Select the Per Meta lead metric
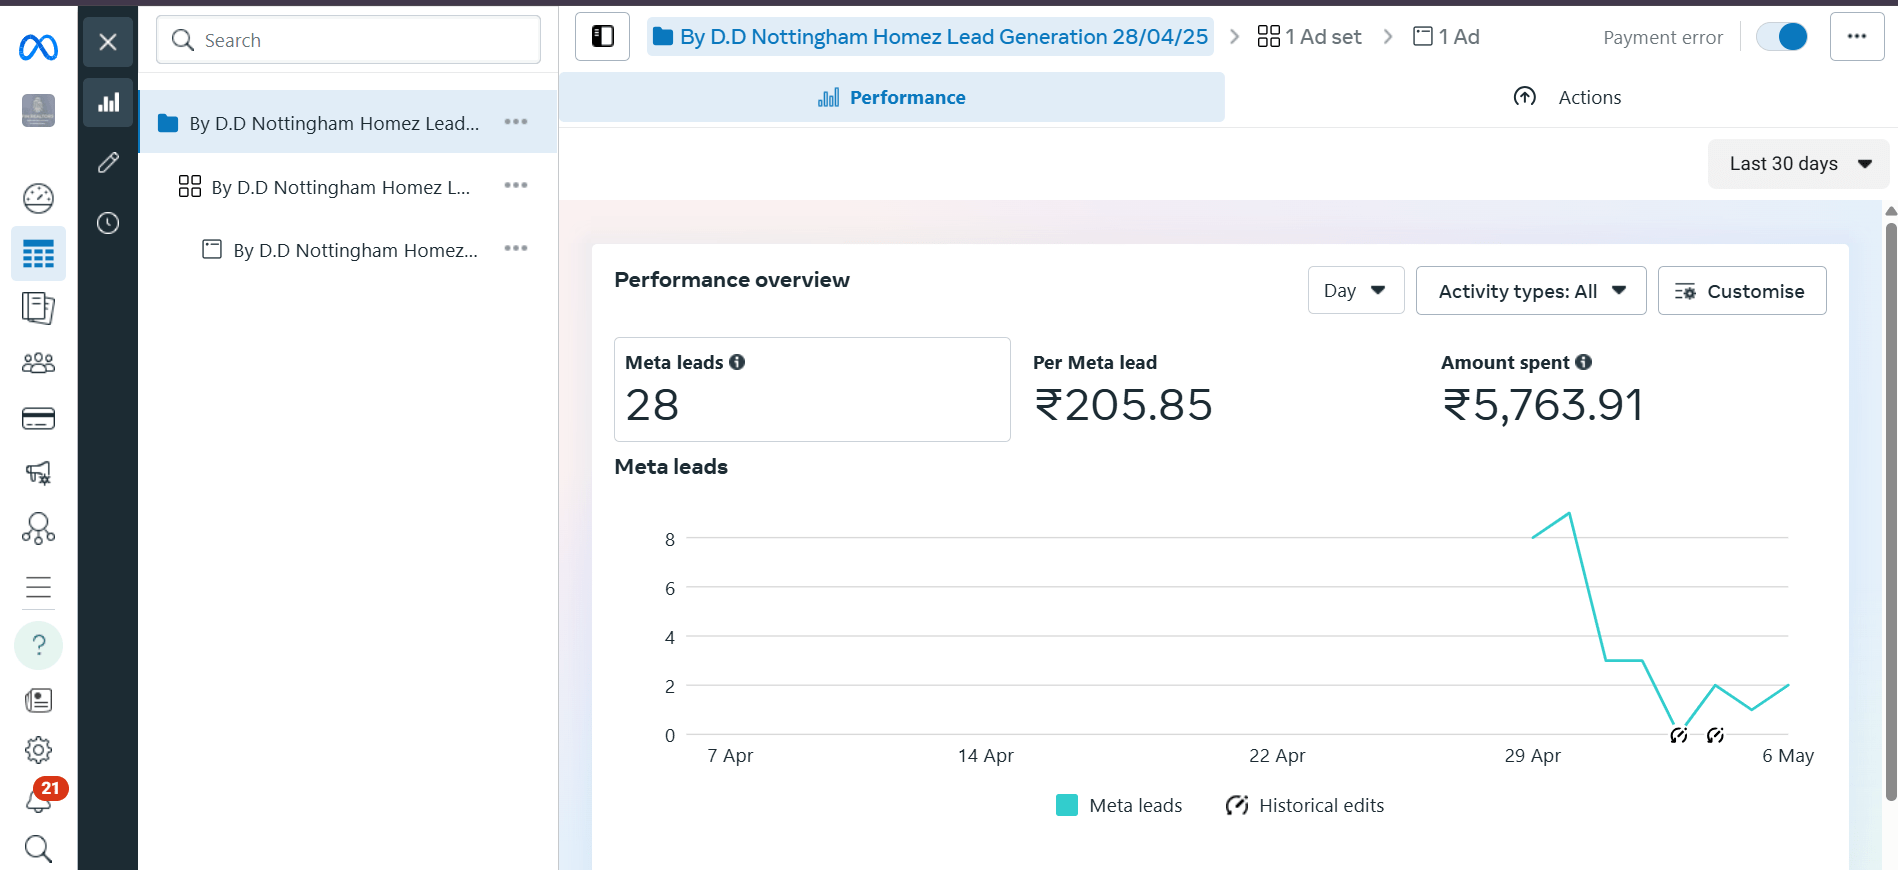The height and width of the screenshot is (870, 1898). [x=1123, y=389]
